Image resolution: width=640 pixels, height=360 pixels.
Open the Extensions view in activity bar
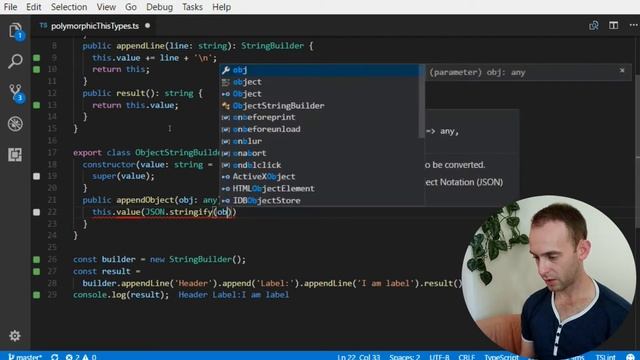tap(15, 155)
